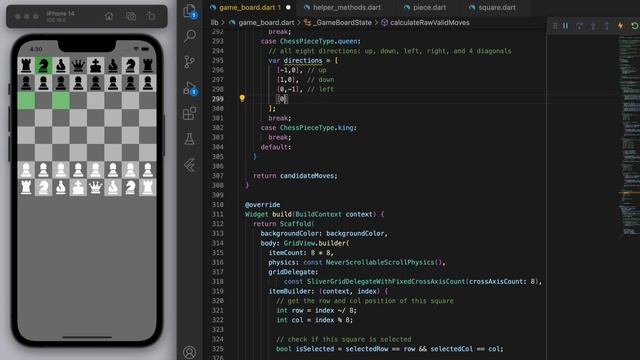Image resolution: width=640 pixels, height=360 pixels.
Task: Click 'ChessPieceType.king' on line 302
Action: 317,128
